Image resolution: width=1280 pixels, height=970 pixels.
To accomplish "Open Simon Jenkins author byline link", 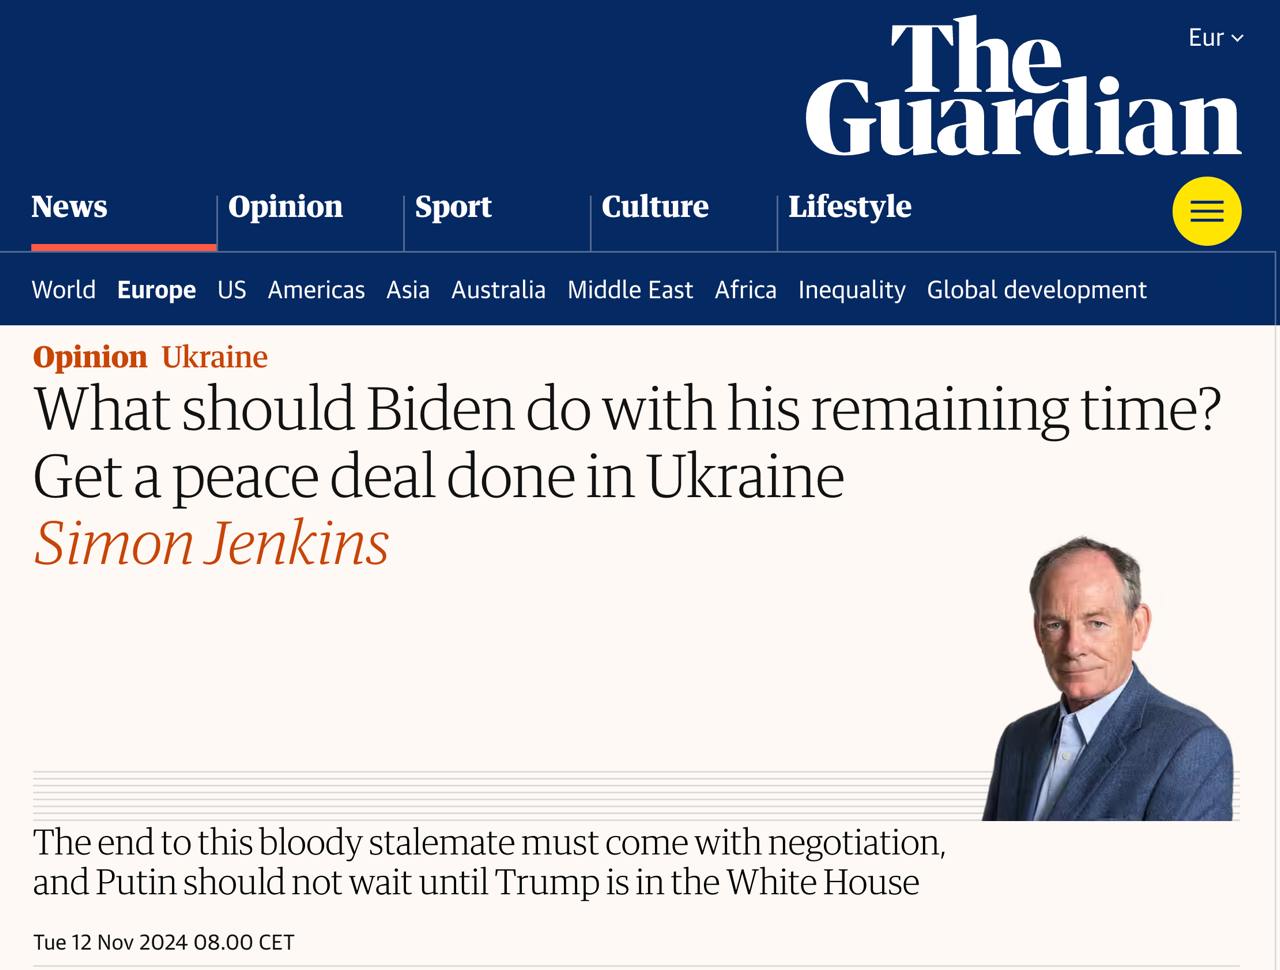I will 211,544.
